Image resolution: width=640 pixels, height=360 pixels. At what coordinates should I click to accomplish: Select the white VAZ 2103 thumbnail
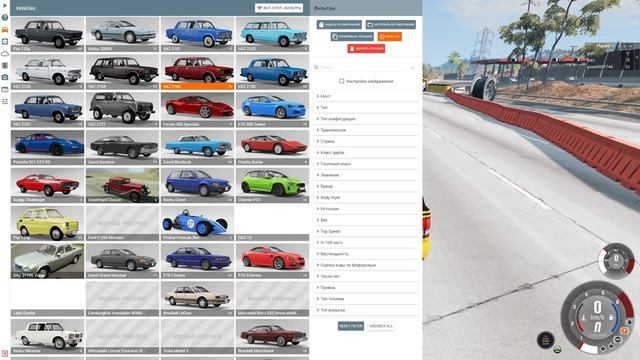(47, 72)
